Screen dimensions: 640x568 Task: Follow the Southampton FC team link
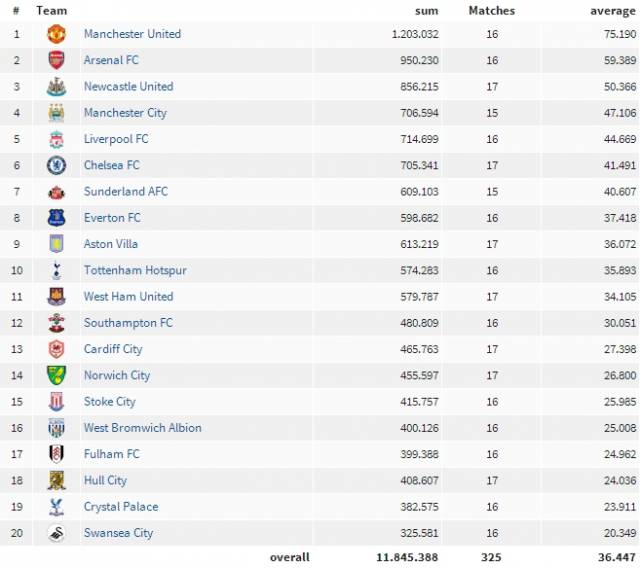128,323
